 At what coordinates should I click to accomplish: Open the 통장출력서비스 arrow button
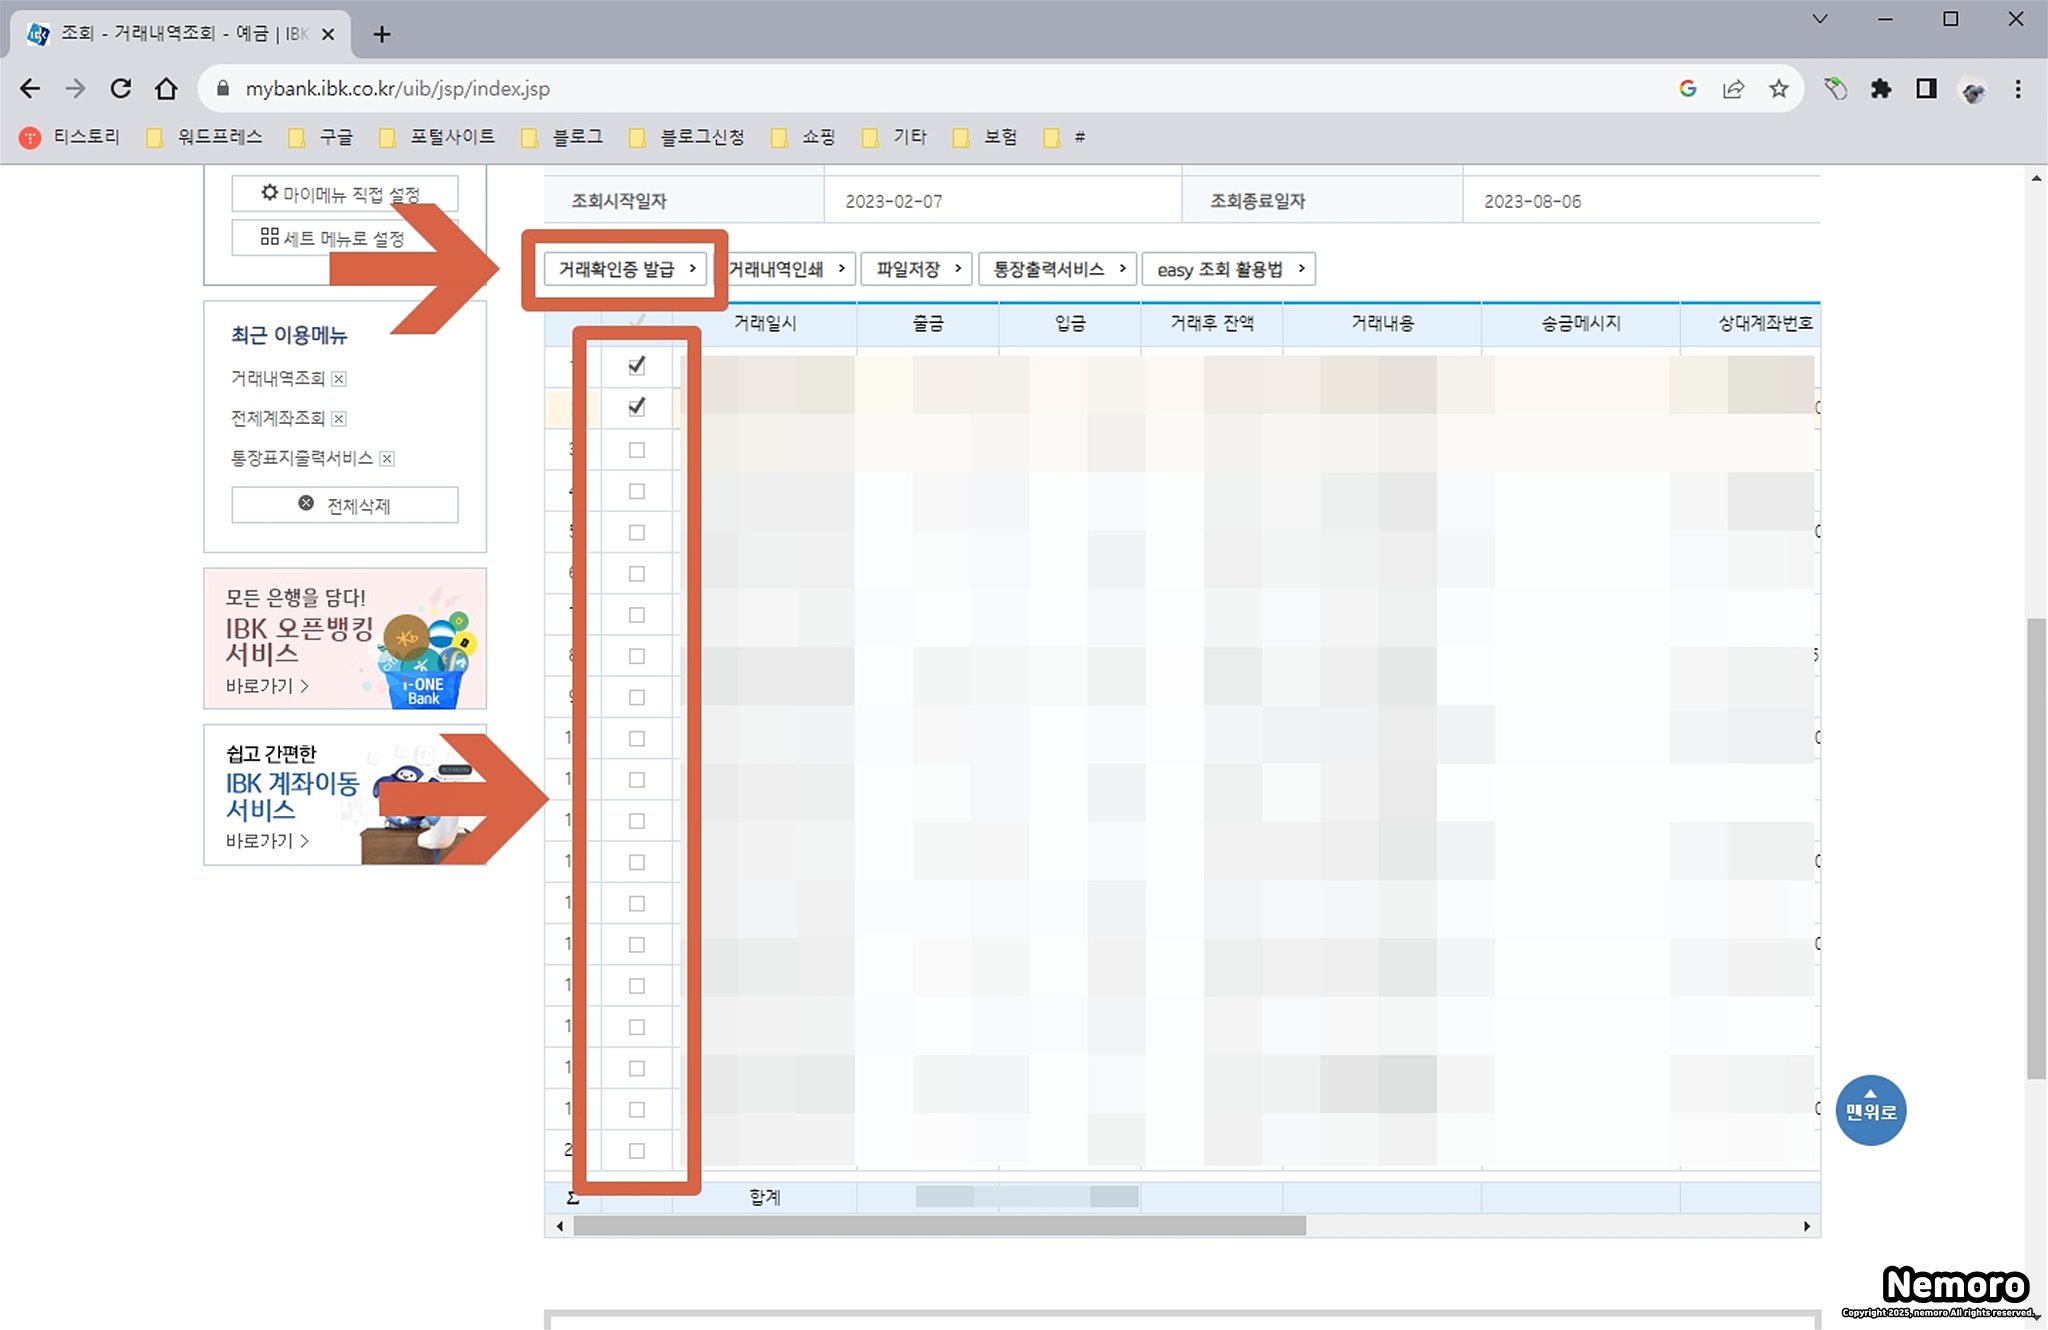coord(1058,269)
